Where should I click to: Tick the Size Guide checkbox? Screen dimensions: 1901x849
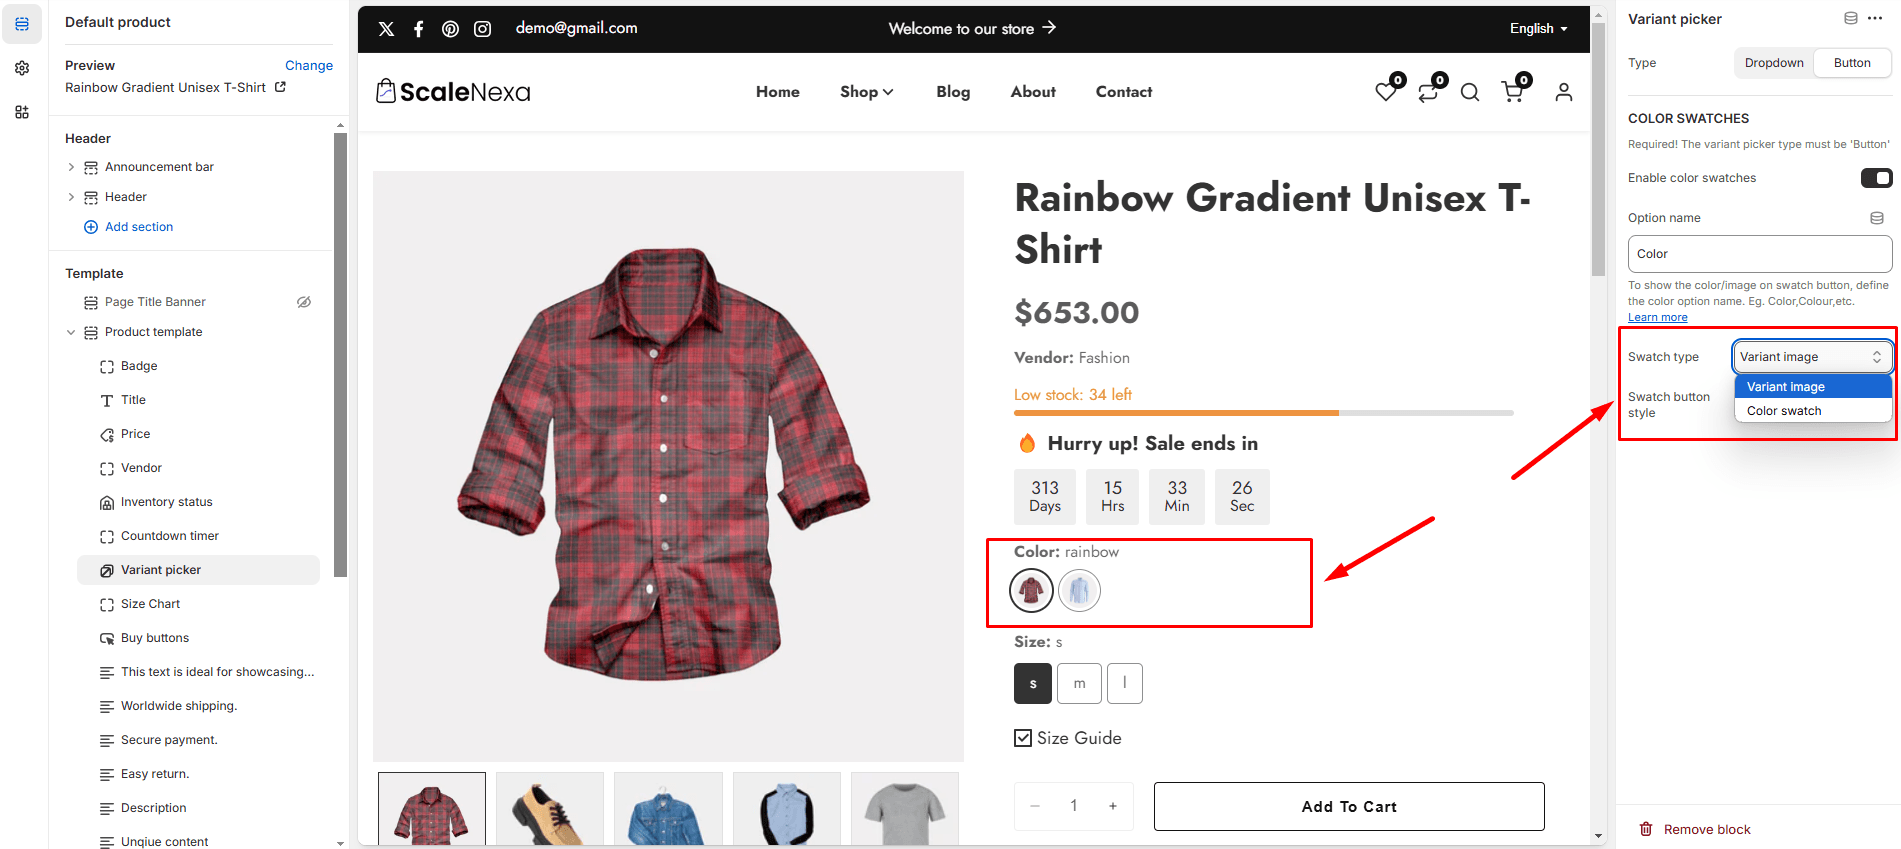1023,738
